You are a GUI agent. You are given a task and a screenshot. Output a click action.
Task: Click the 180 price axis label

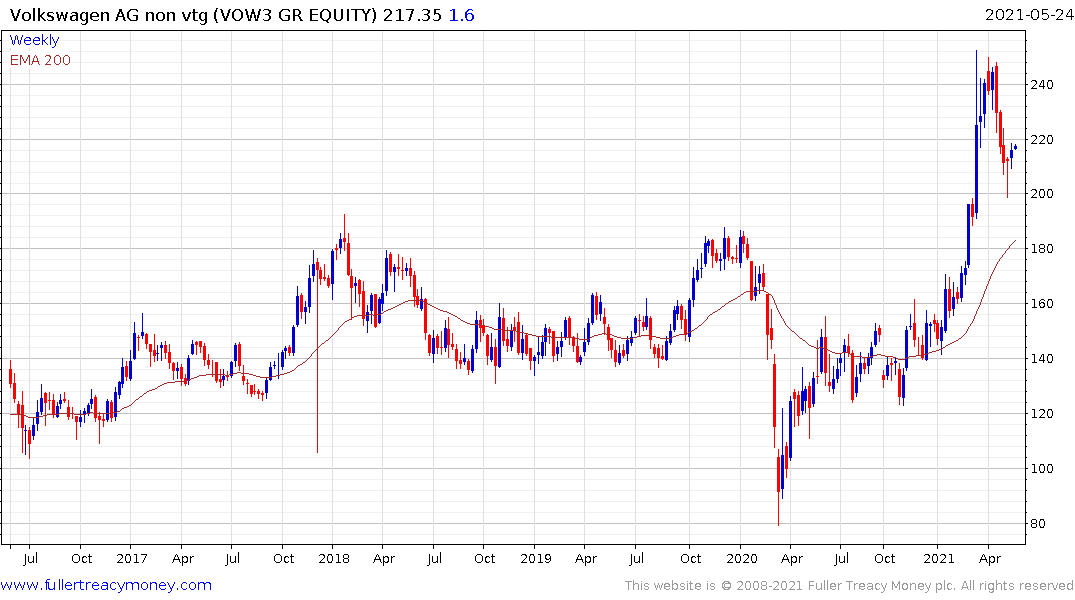(1042, 248)
